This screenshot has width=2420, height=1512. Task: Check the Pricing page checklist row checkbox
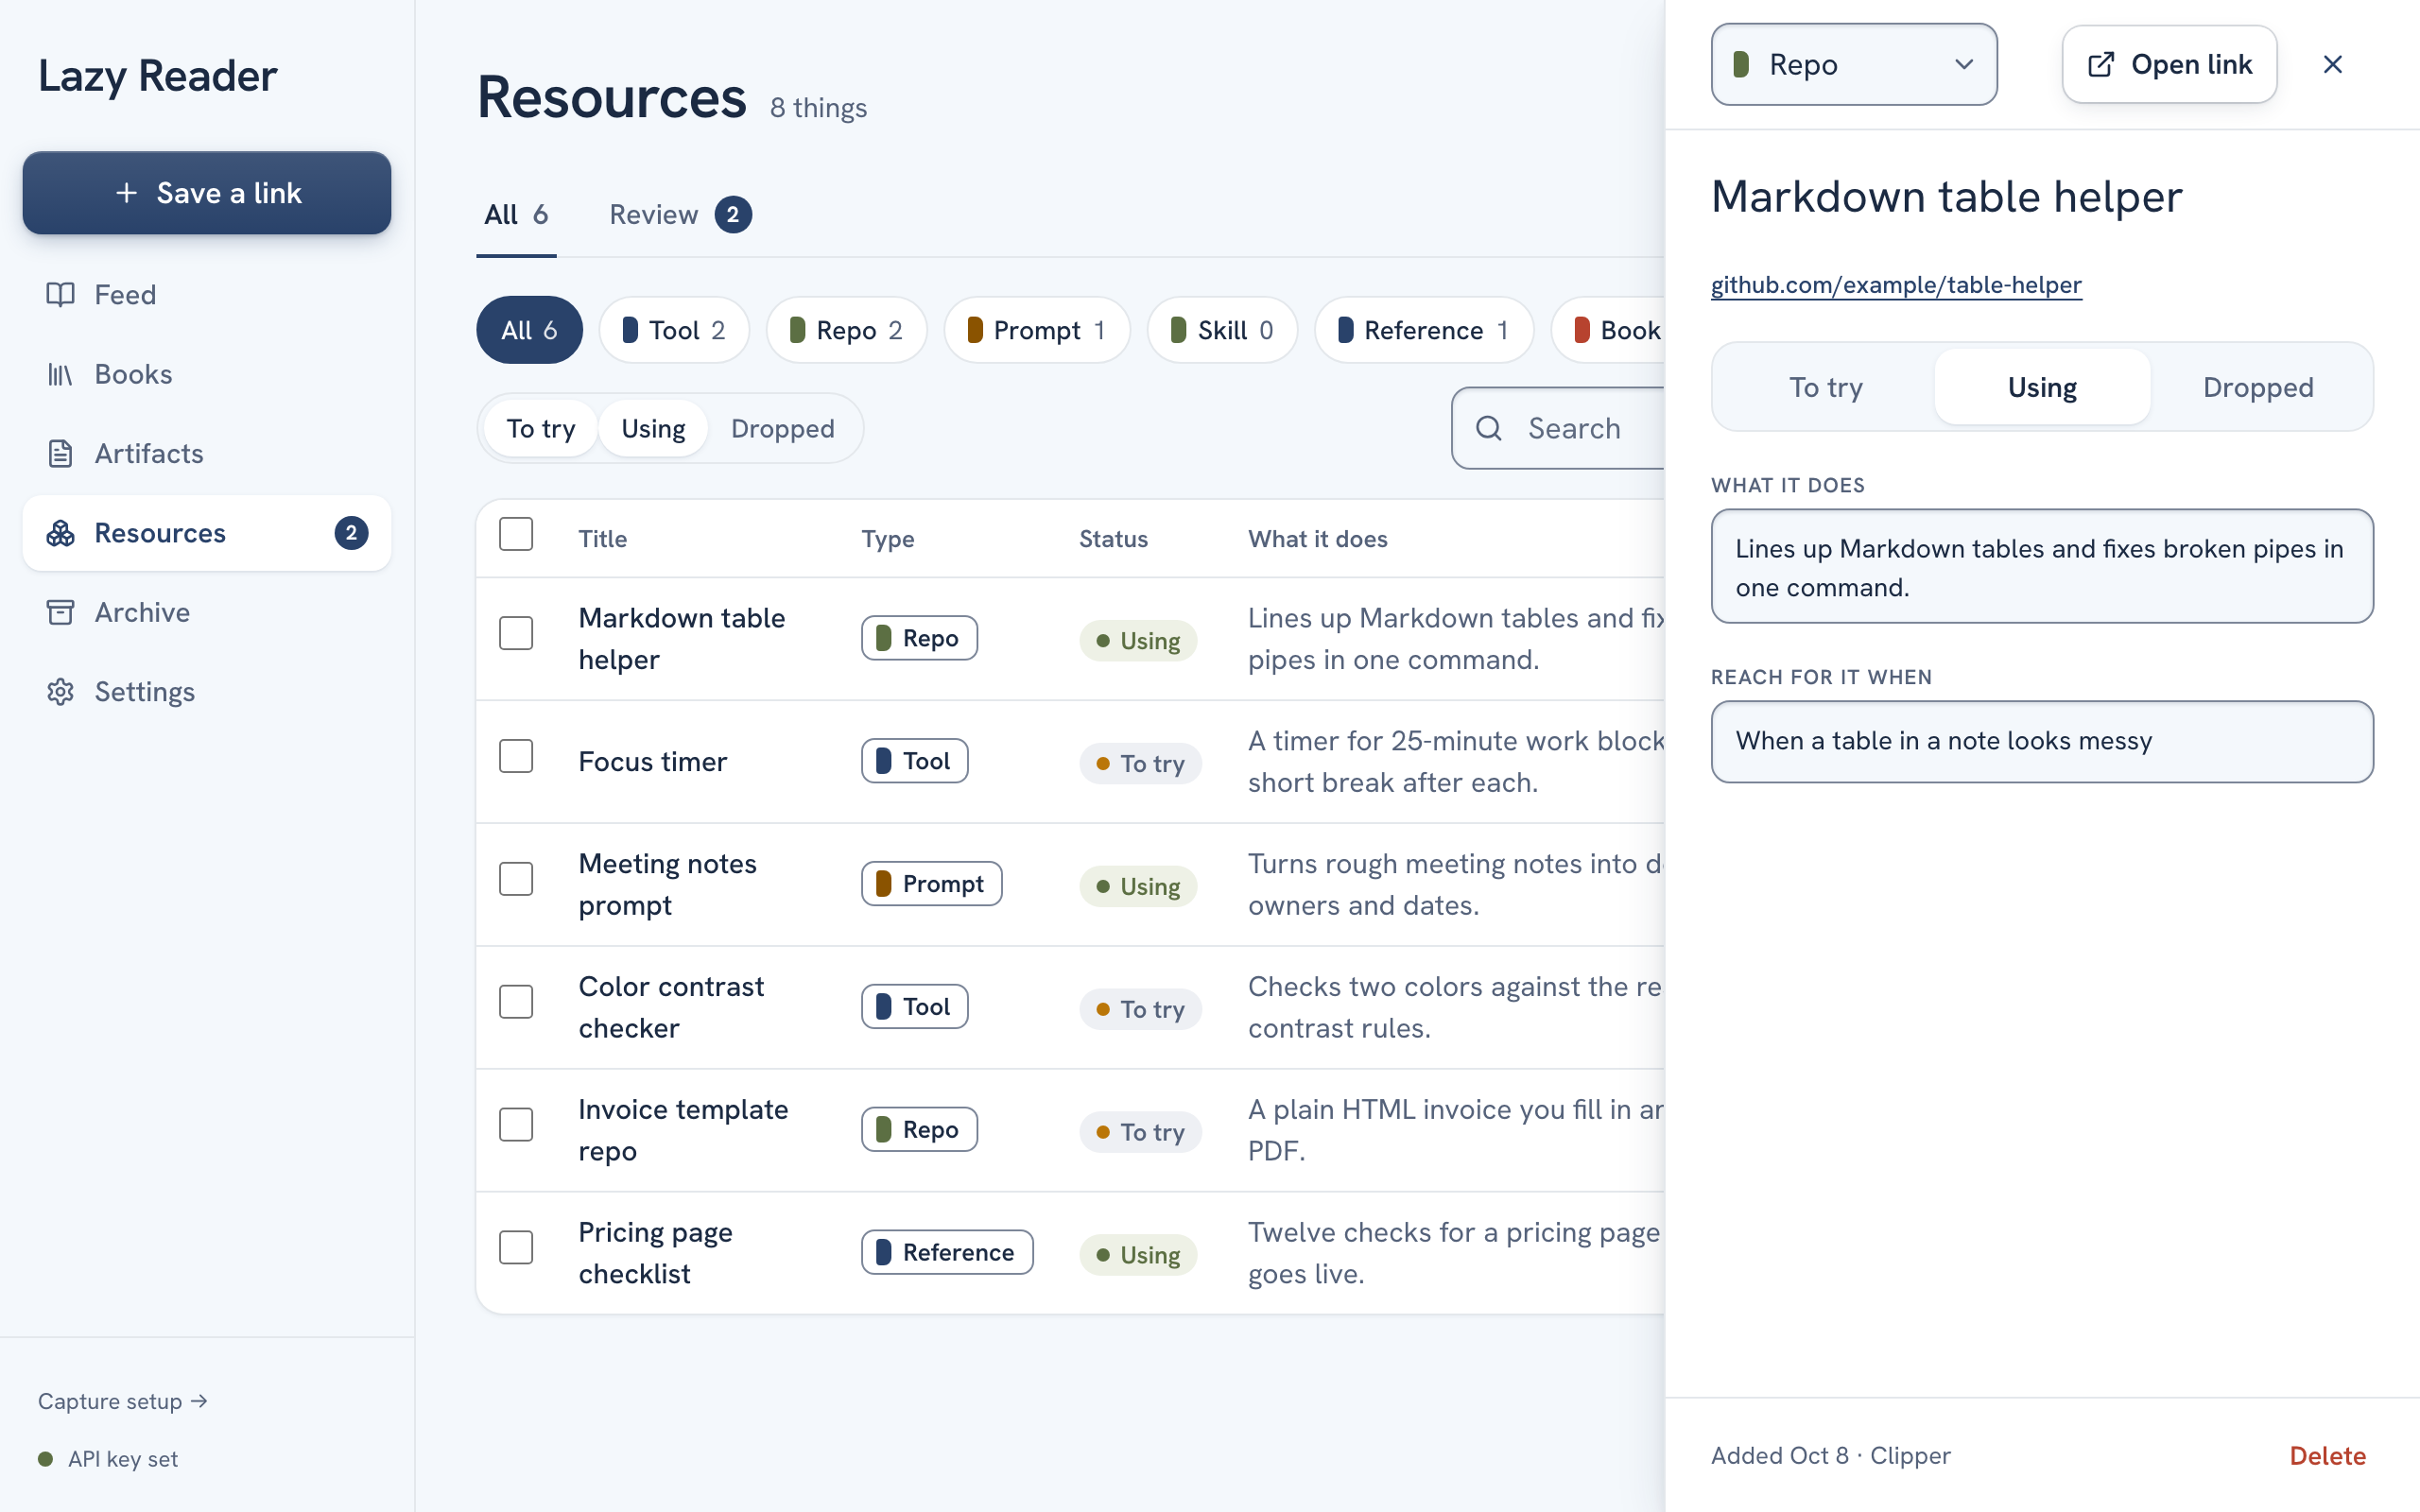(516, 1248)
